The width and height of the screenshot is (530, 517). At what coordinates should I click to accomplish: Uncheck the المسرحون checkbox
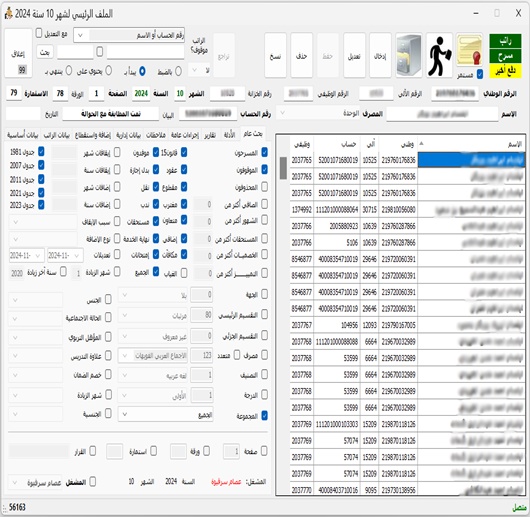click(264, 152)
